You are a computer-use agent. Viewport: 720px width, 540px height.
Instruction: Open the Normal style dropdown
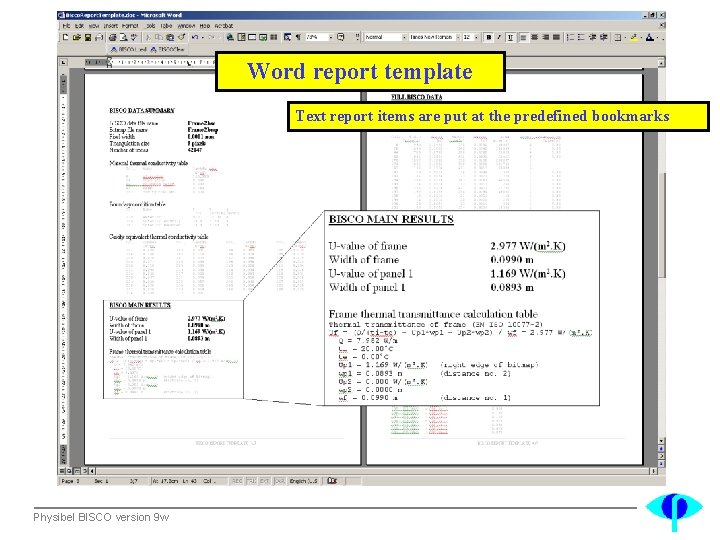tap(404, 37)
